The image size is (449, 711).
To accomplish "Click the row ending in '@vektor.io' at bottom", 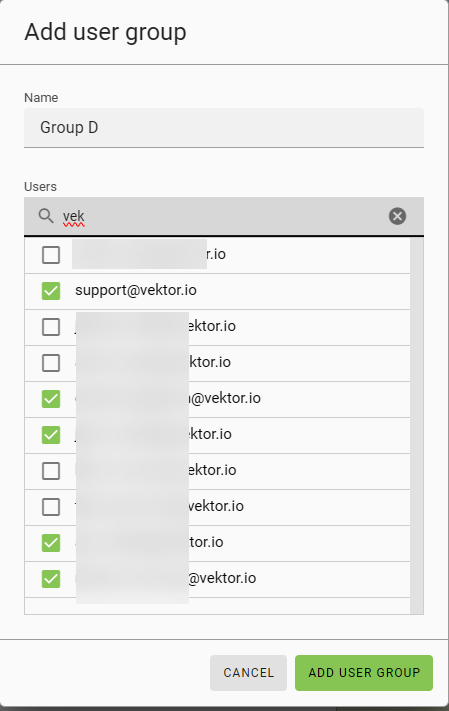I will click(x=217, y=579).
